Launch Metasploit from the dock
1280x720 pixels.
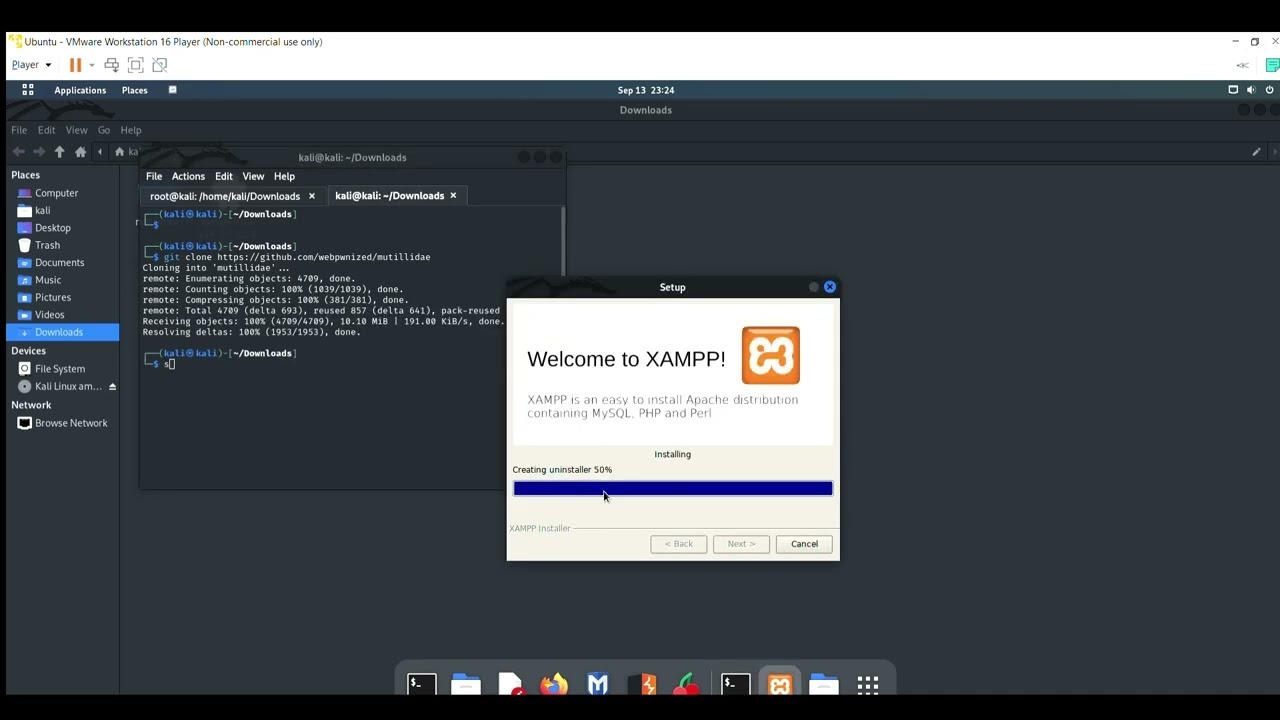[598, 685]
